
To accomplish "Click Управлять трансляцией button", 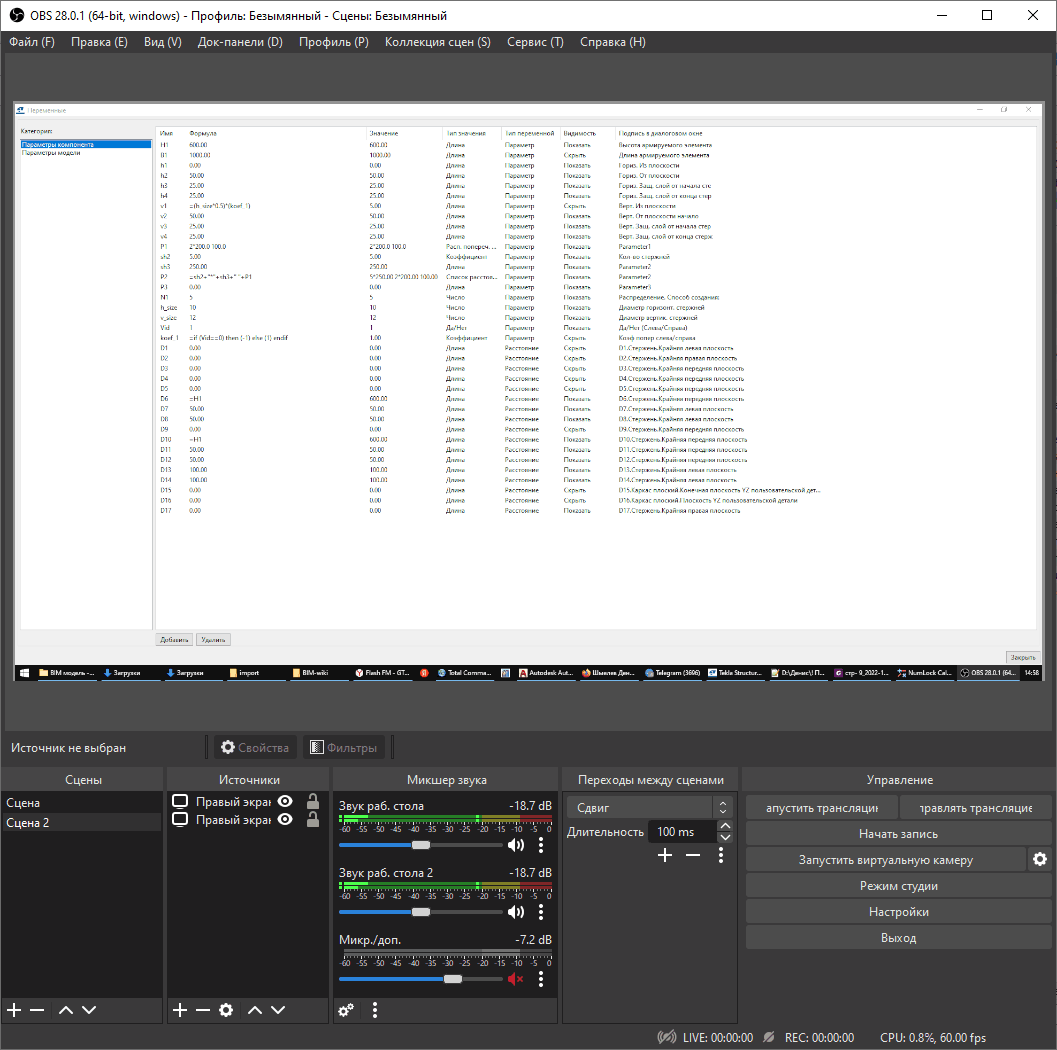I will [975, 807].
